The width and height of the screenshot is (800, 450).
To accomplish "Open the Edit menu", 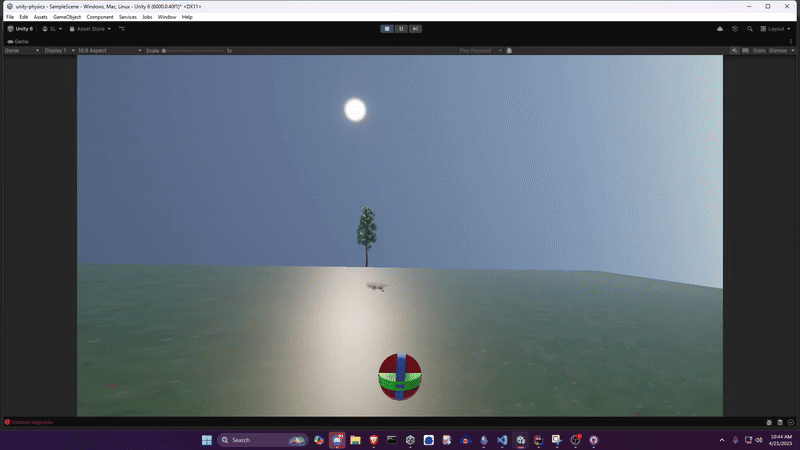I will click(23, 17).
